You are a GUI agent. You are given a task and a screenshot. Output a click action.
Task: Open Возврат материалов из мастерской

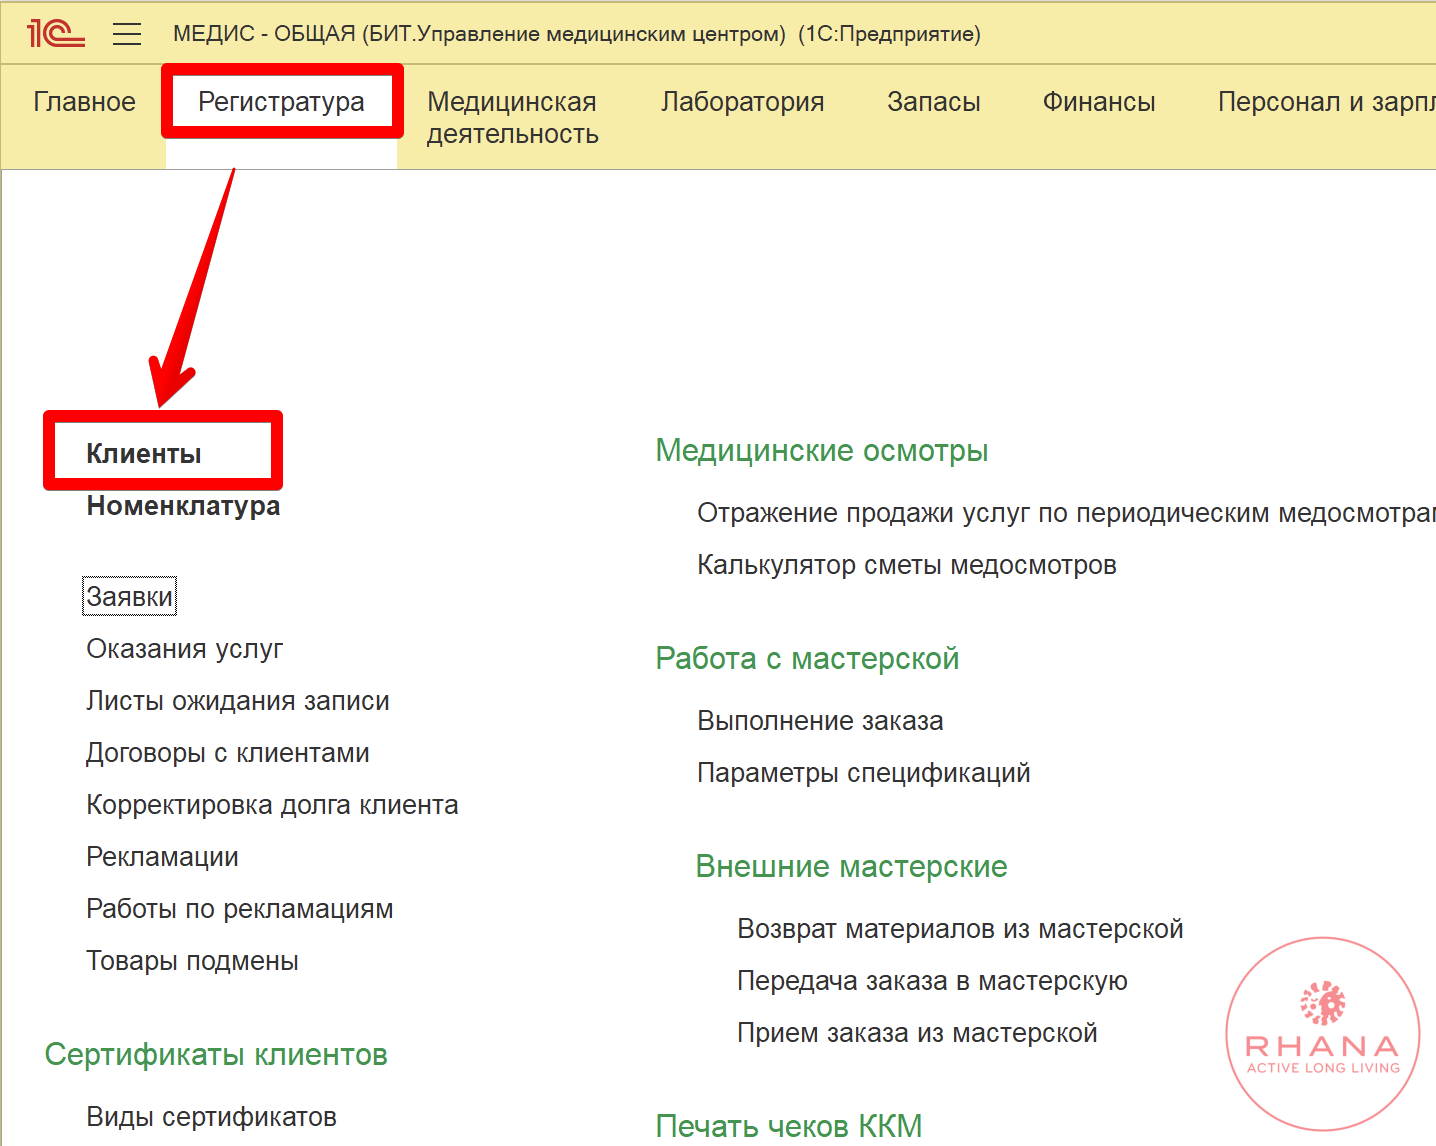[x=960, y=929]
